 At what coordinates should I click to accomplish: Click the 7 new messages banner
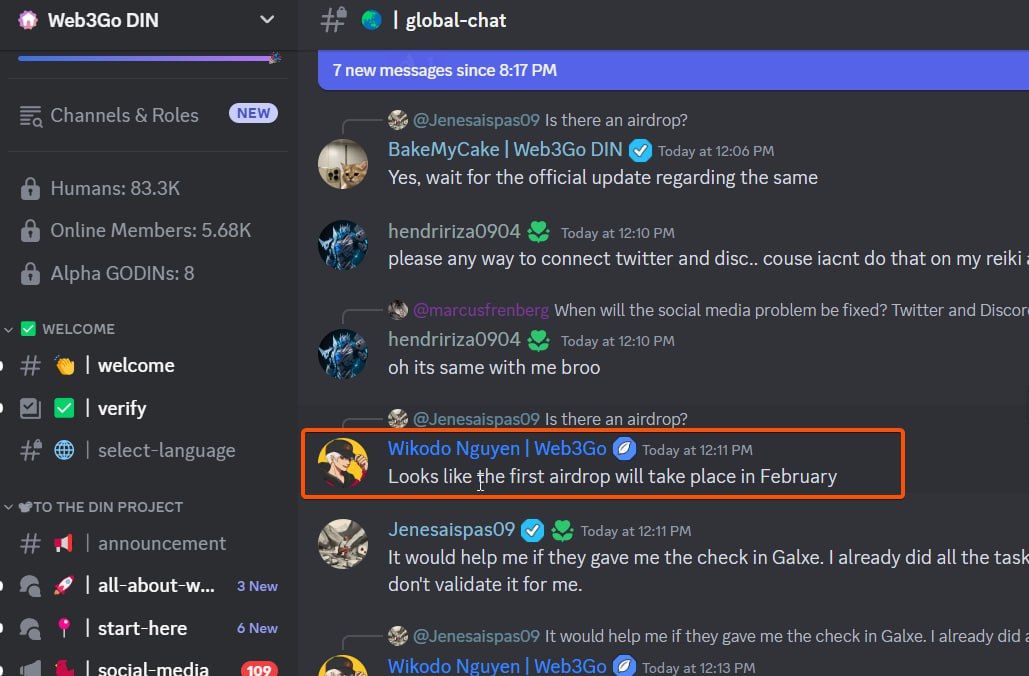[673, 70]
